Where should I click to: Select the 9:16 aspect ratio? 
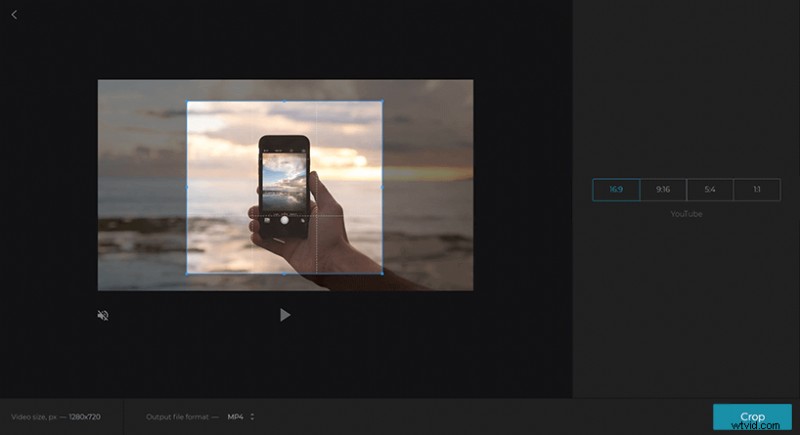(663, 190)
